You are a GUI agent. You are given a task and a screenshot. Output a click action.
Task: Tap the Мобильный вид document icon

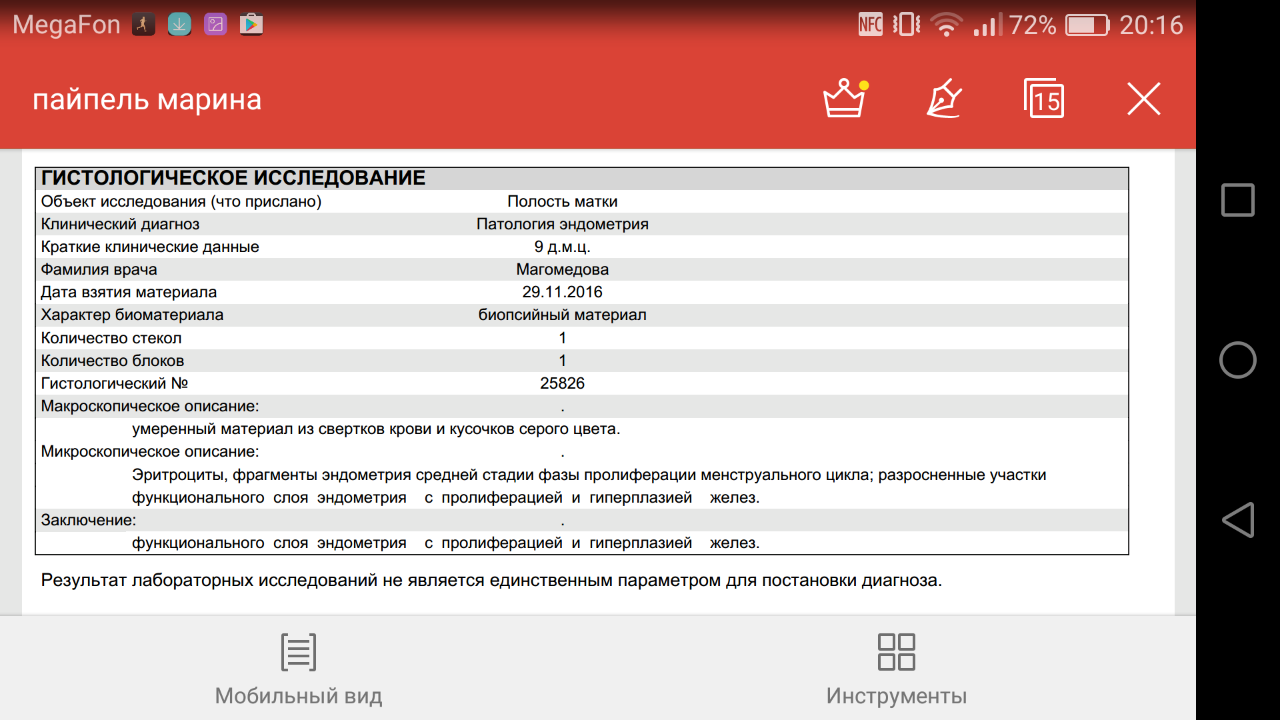pos(298,652)
